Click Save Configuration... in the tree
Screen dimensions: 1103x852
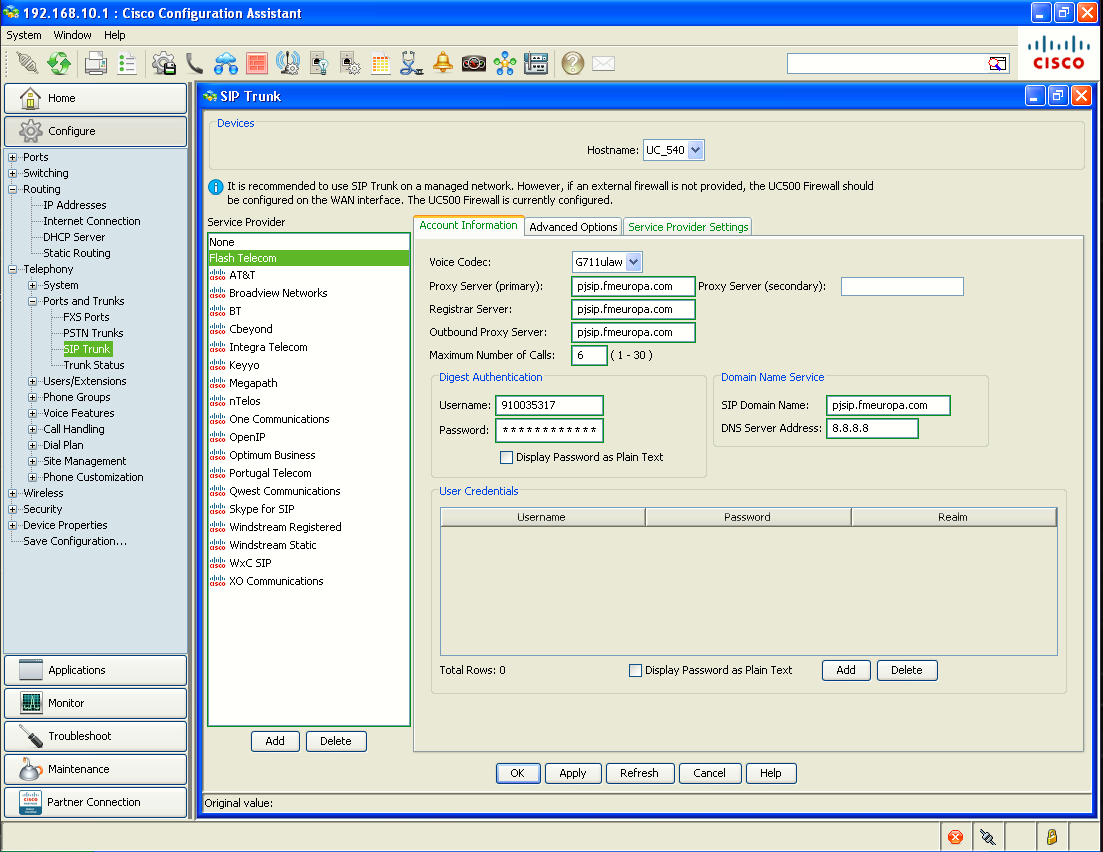(x=75, y=541)
